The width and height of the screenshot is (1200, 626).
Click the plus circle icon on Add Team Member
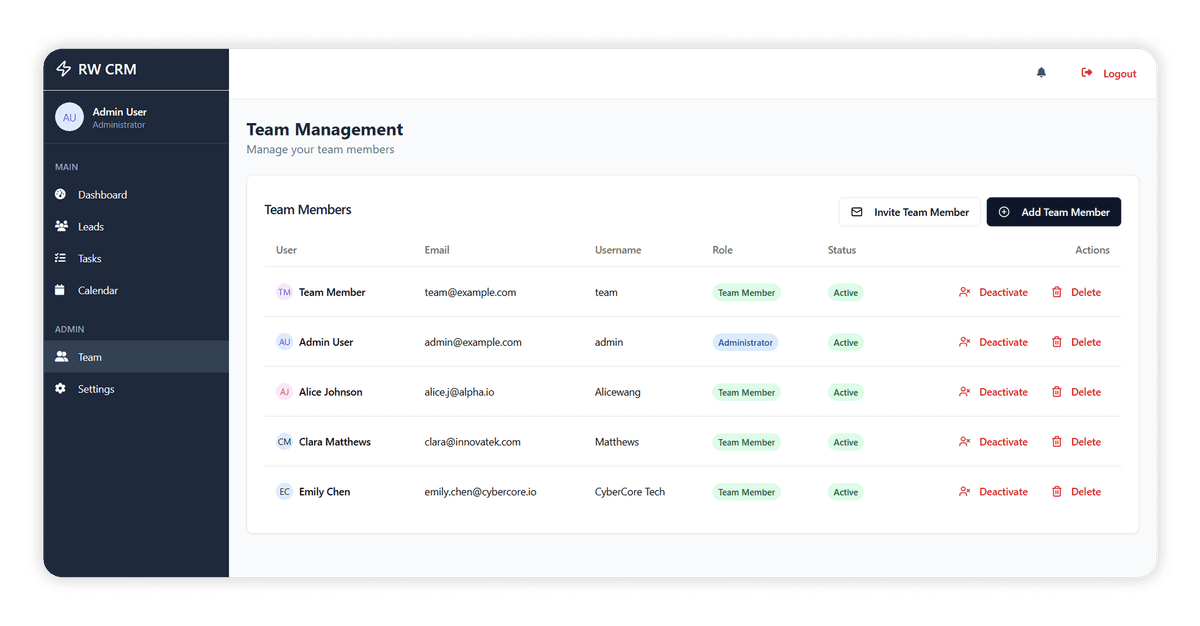pyautogui.click(x=1004, y=212)
